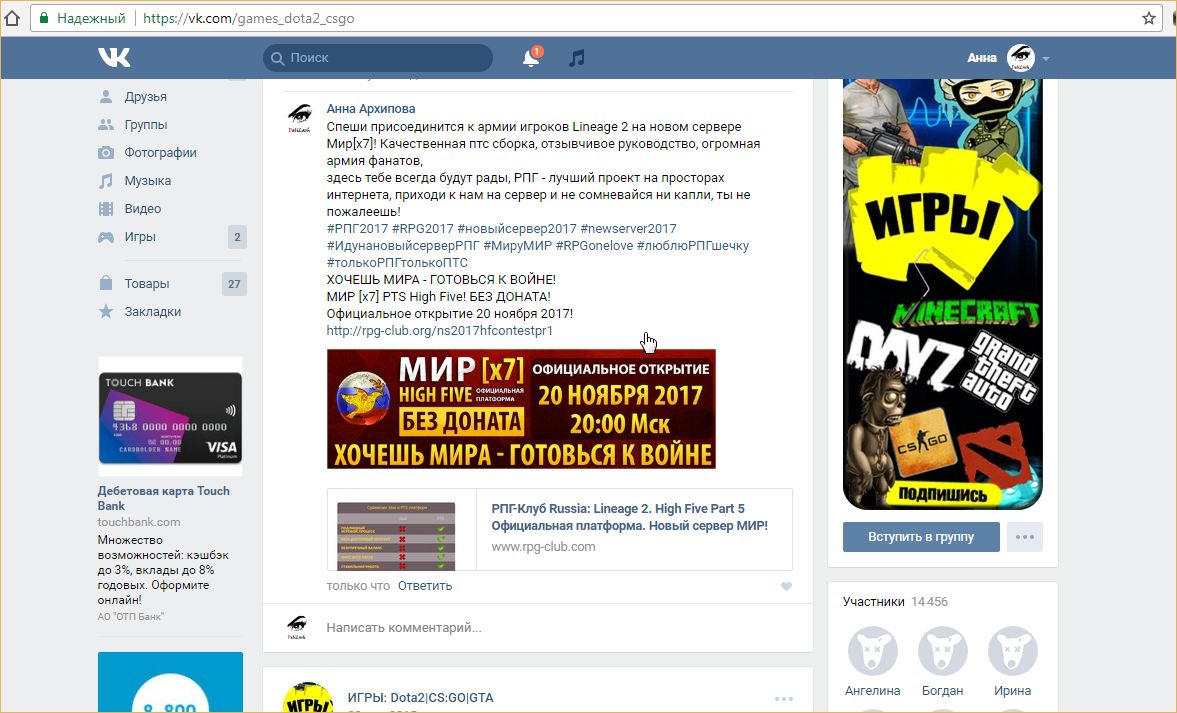Like the comment with heart icon

point(786,586)
